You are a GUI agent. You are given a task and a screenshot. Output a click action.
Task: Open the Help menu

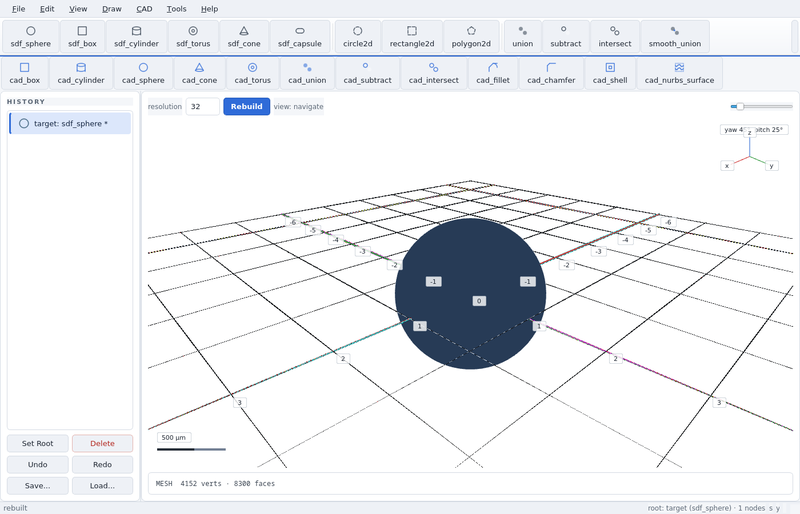(209, 9)
